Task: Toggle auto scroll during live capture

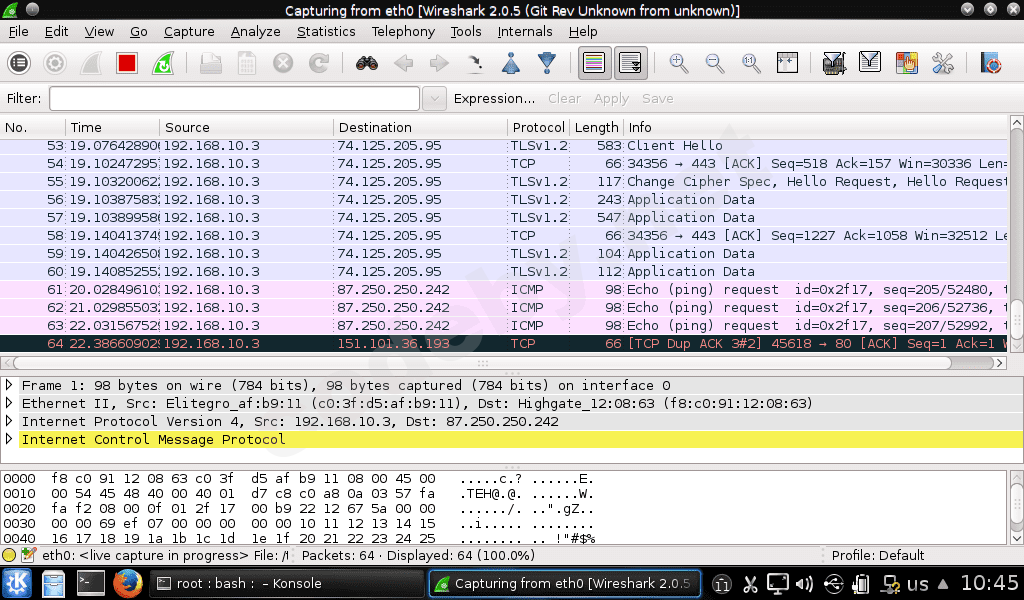Action: click(x=630, y=63)
